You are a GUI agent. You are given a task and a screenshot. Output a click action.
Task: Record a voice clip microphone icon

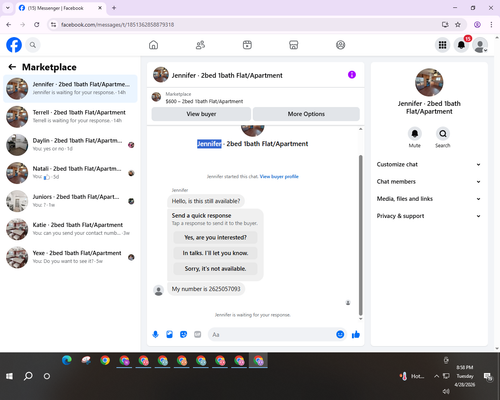tap(155, 334)
